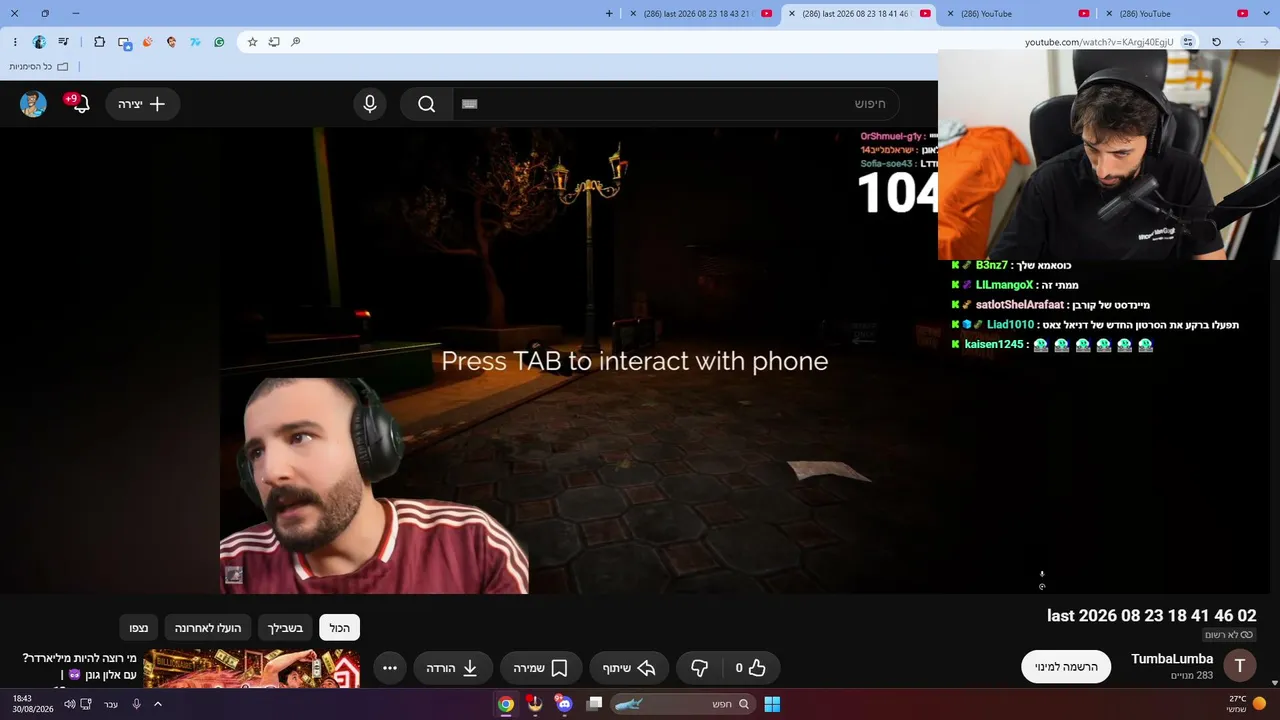Switch to the third tab titled '(286) YouTube'
Screen dimensions: 1280x720
tap(1017, 13)
